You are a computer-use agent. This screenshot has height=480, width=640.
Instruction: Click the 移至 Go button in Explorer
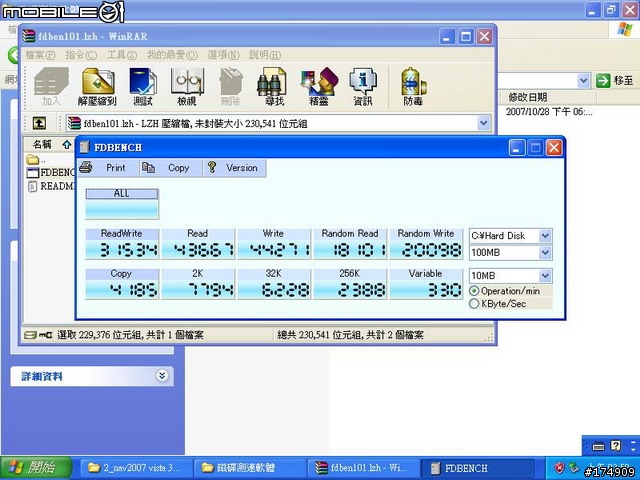[x=615, y=80]
